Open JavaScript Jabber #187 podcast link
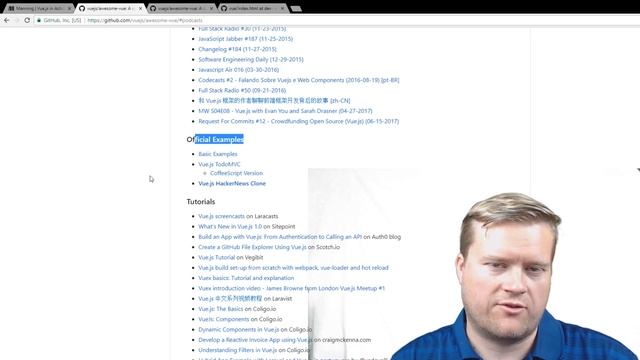The height and width of the screenshot is (360, 640). coord(245,39)
